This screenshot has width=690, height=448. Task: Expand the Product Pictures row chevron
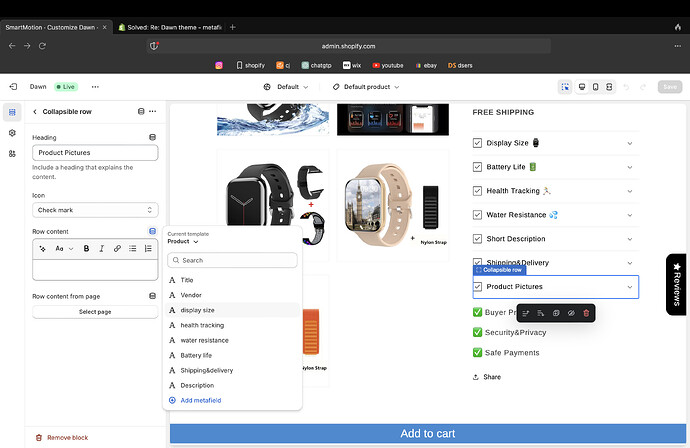coord(630,287)
